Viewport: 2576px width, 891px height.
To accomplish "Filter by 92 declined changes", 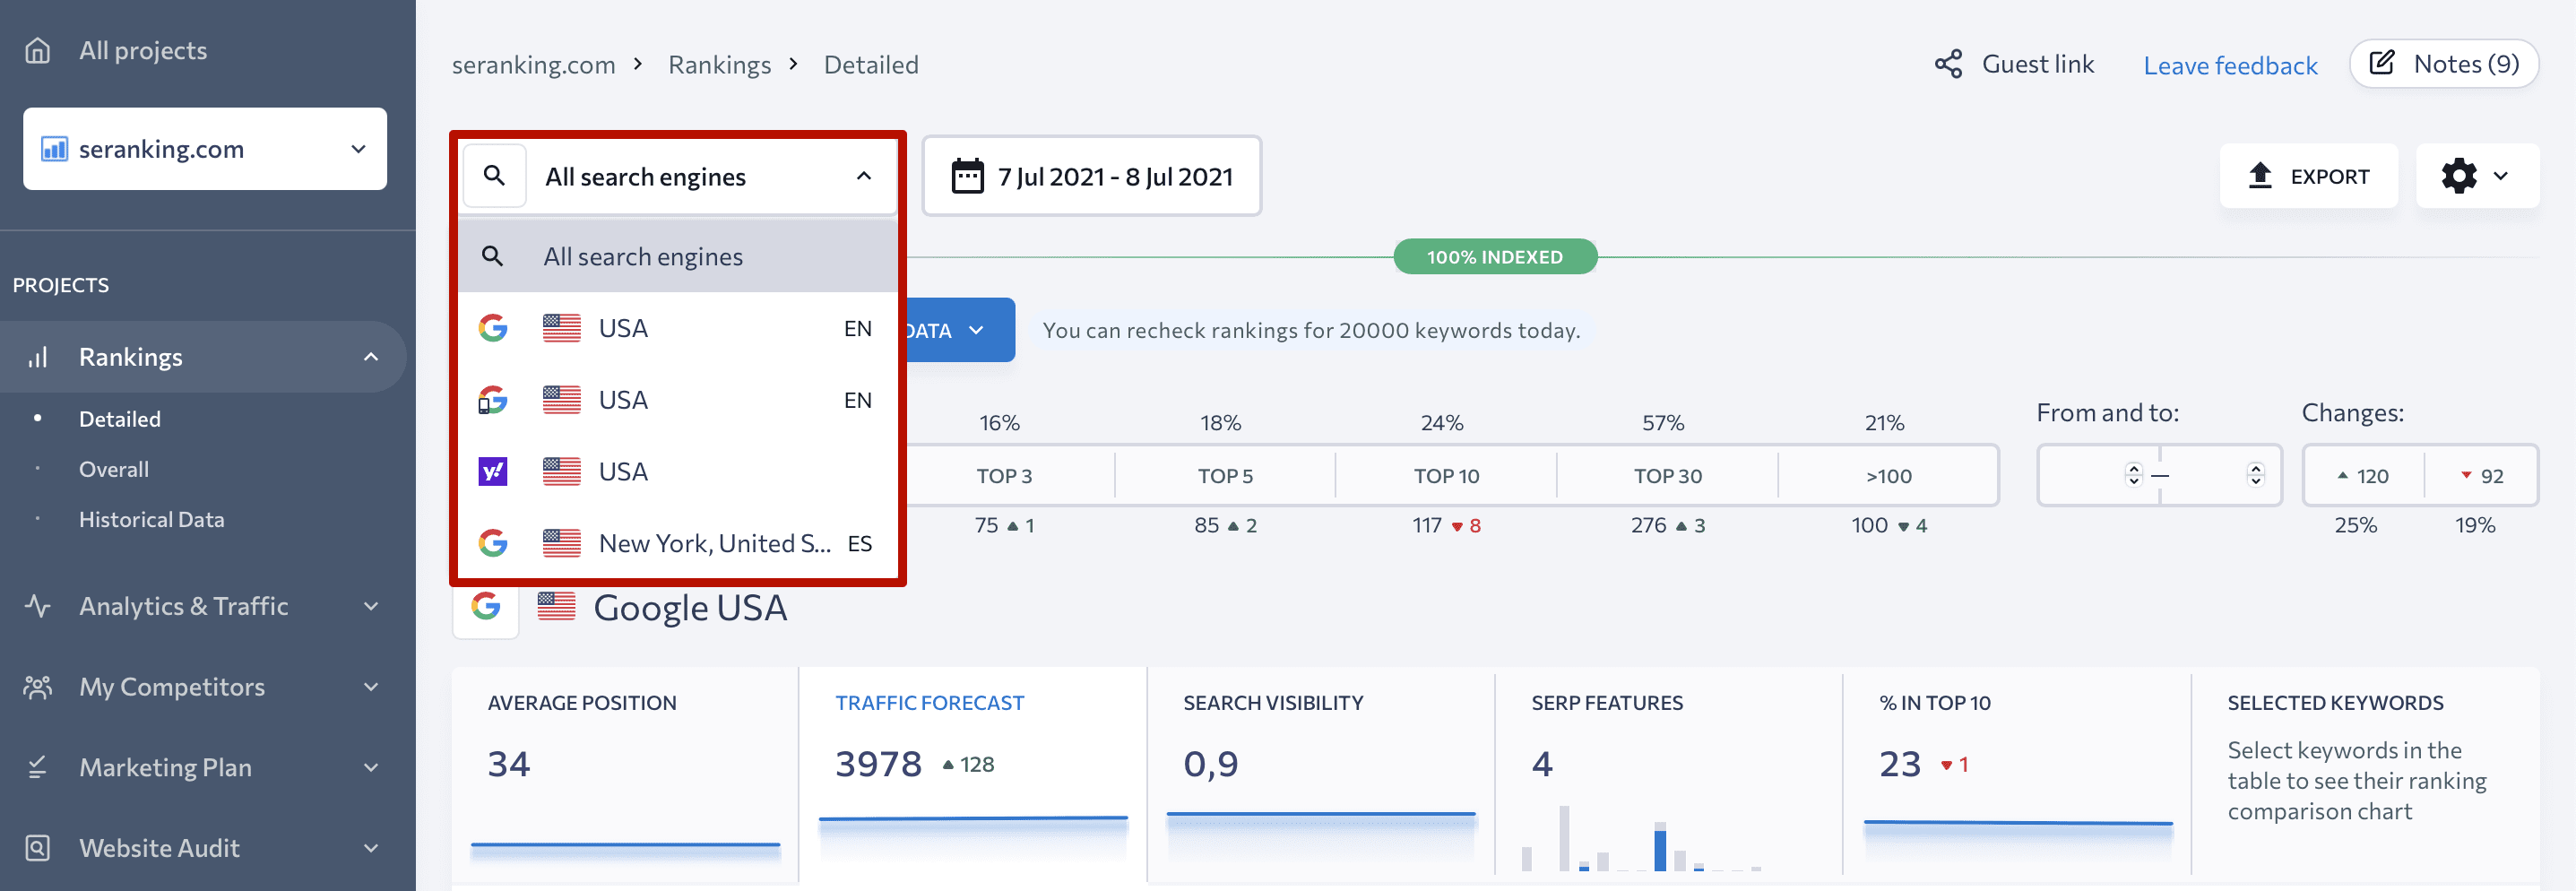I will (x=2482, y=476).
